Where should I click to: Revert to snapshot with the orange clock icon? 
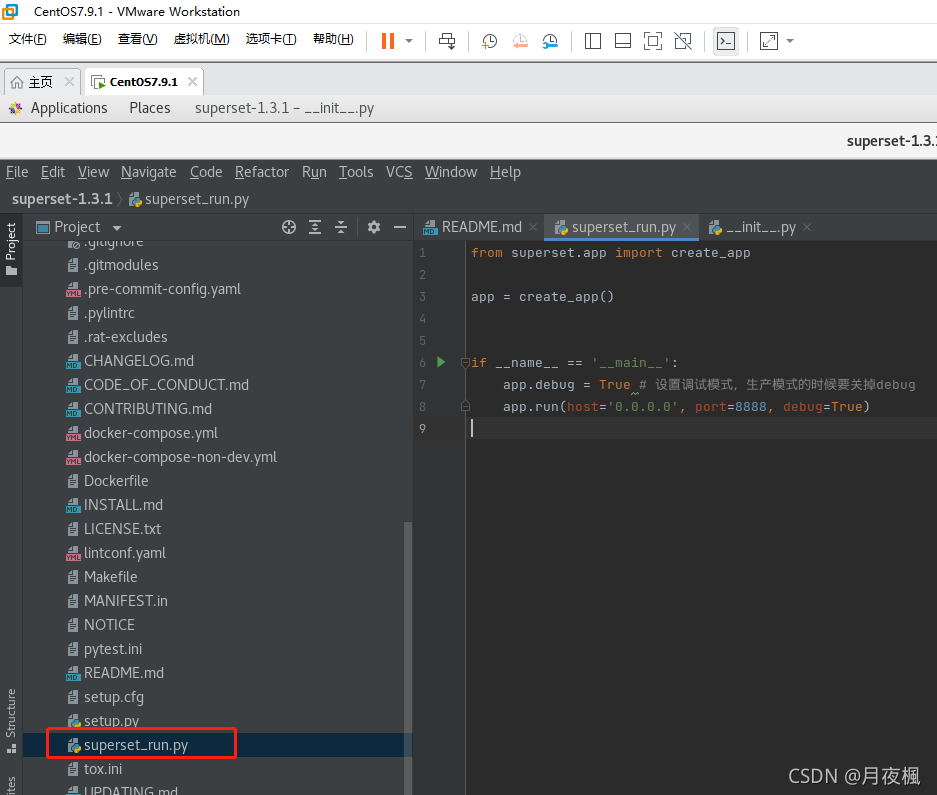coord(520,41)
